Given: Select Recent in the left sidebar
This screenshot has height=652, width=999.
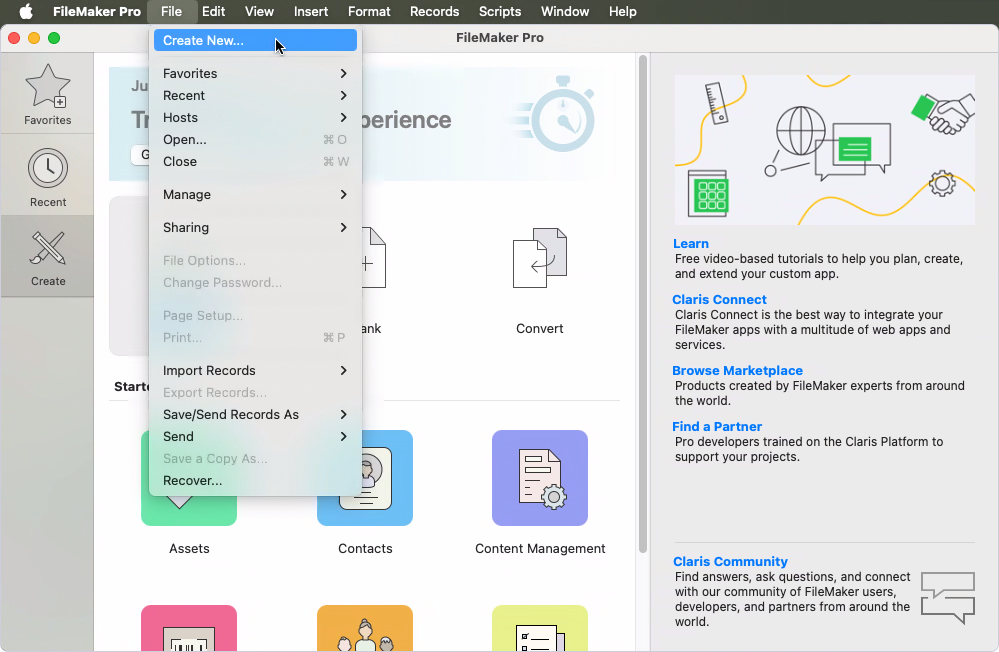Looking at the screenshot, I should tap(47, 175).
